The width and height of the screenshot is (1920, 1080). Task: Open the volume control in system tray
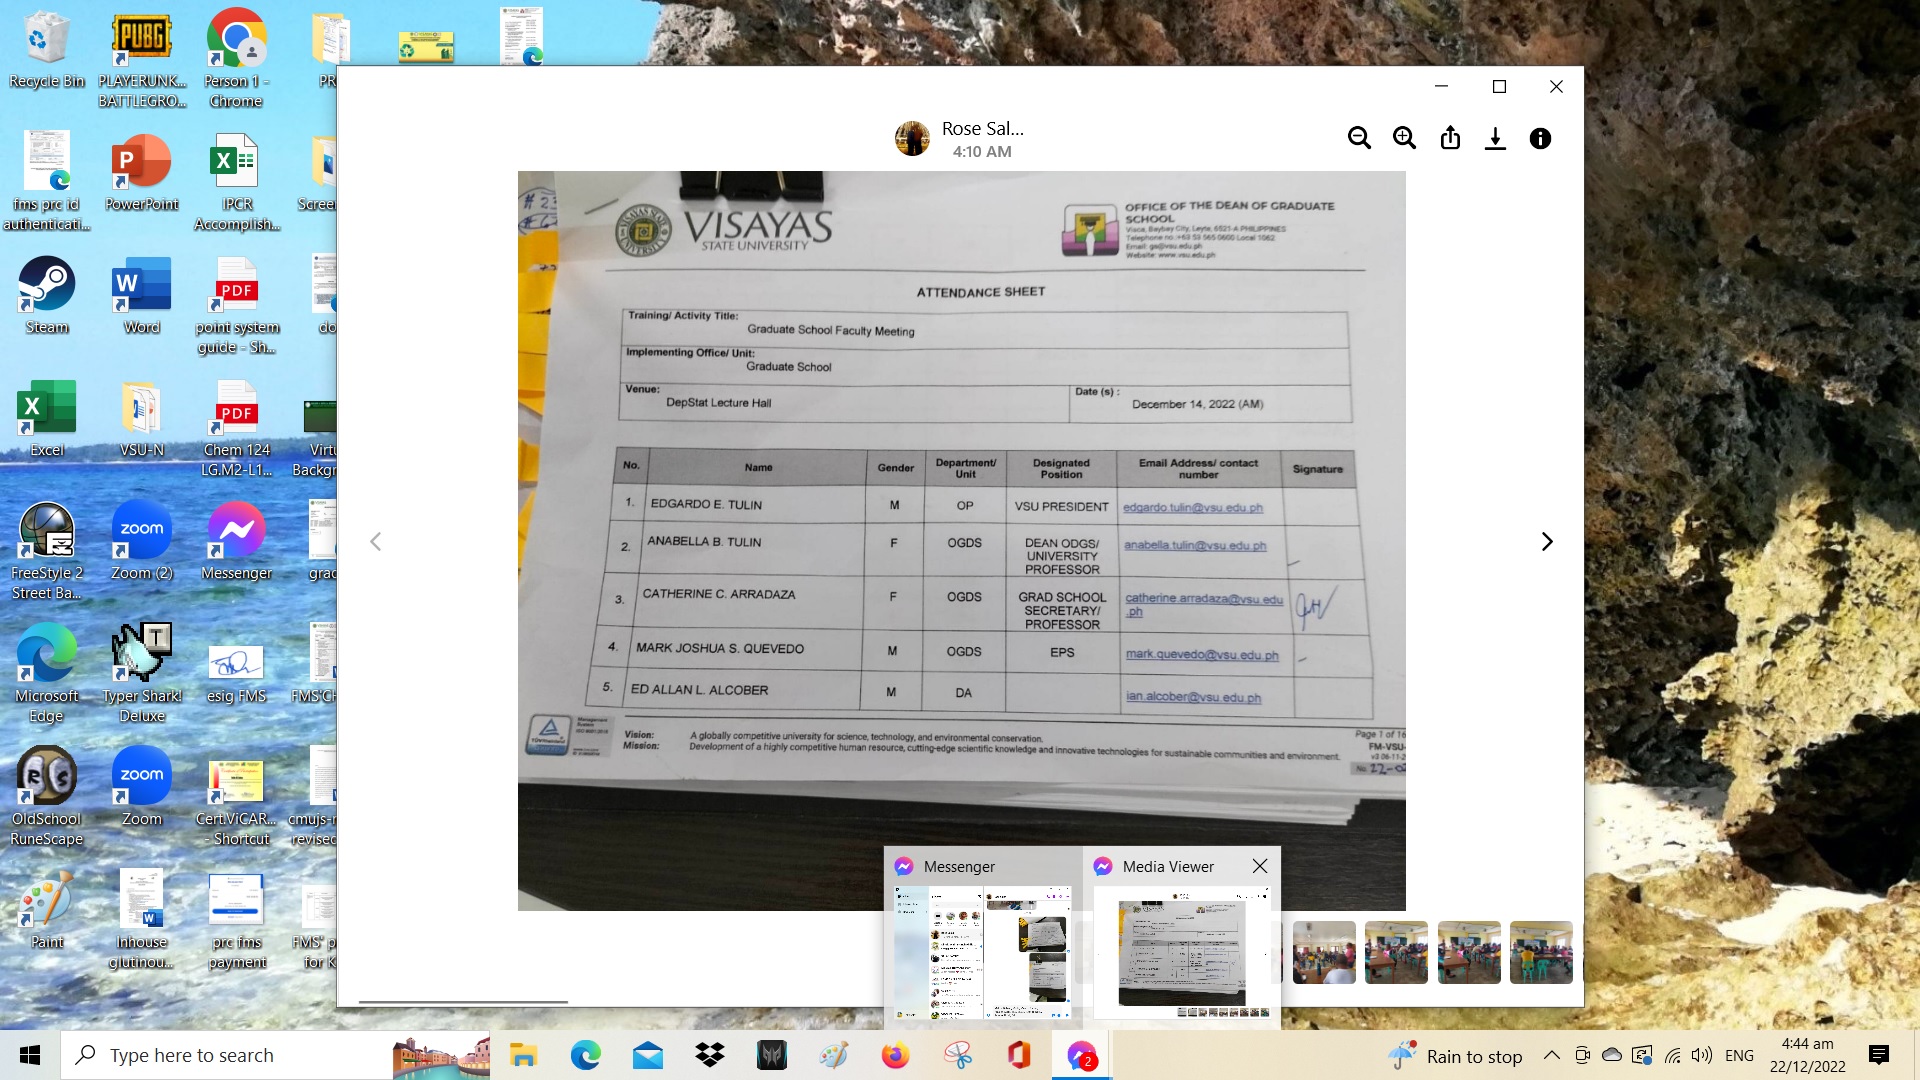pyautogui.click(x=1701, y=1055)
